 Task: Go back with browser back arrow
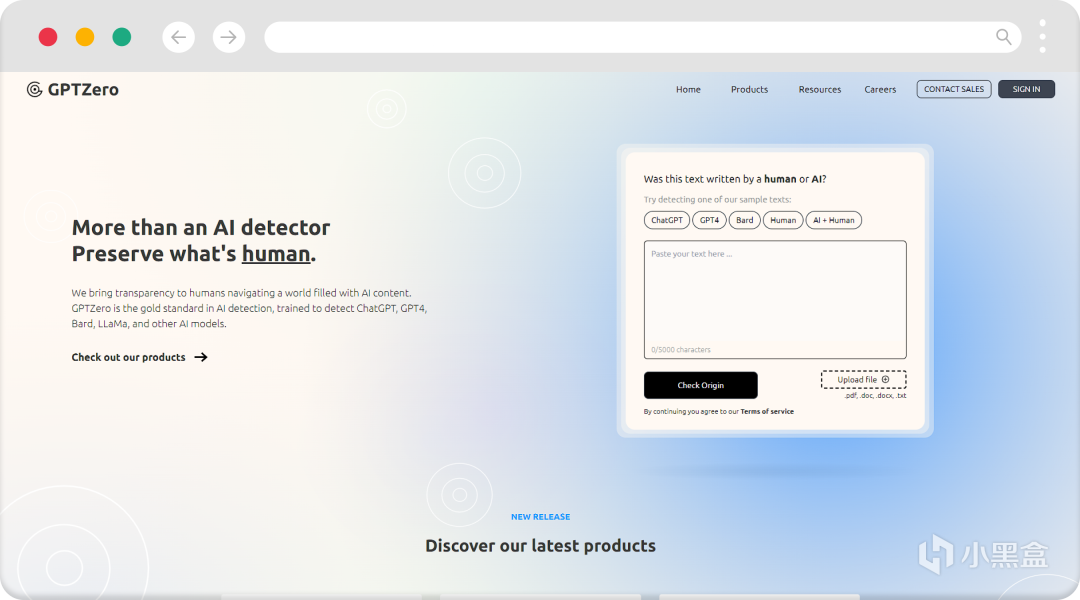[x=178, y=37]
